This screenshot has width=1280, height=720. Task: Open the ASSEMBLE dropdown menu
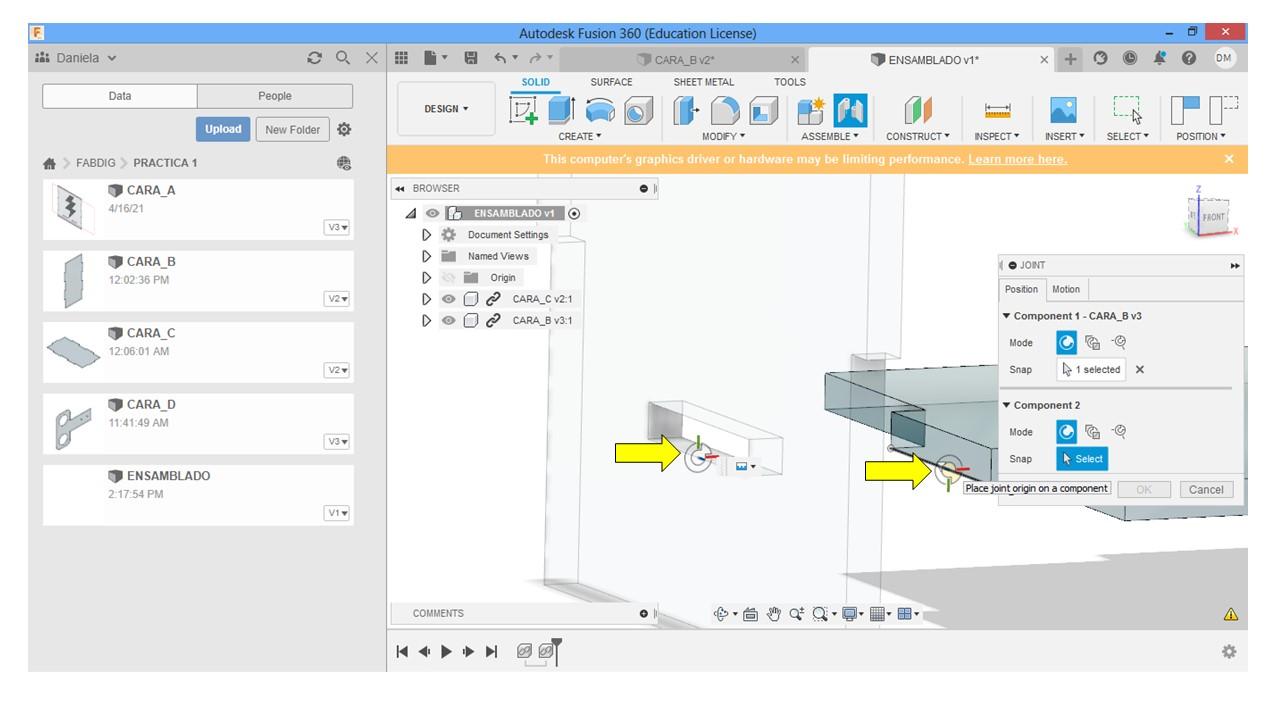click(x=830, y=136)
